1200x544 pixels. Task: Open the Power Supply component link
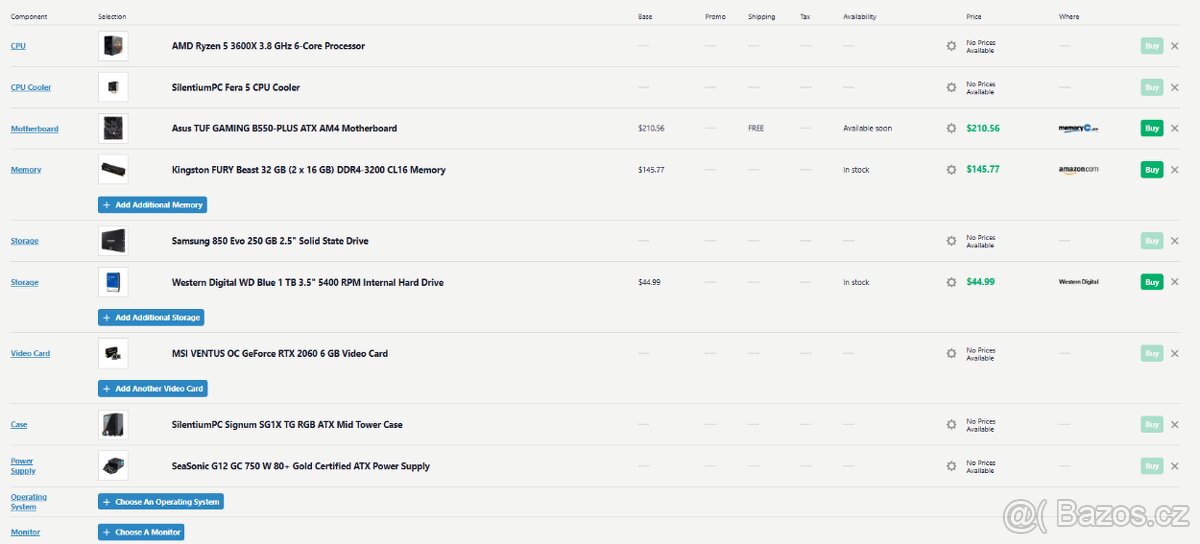(x=23, y=466)
